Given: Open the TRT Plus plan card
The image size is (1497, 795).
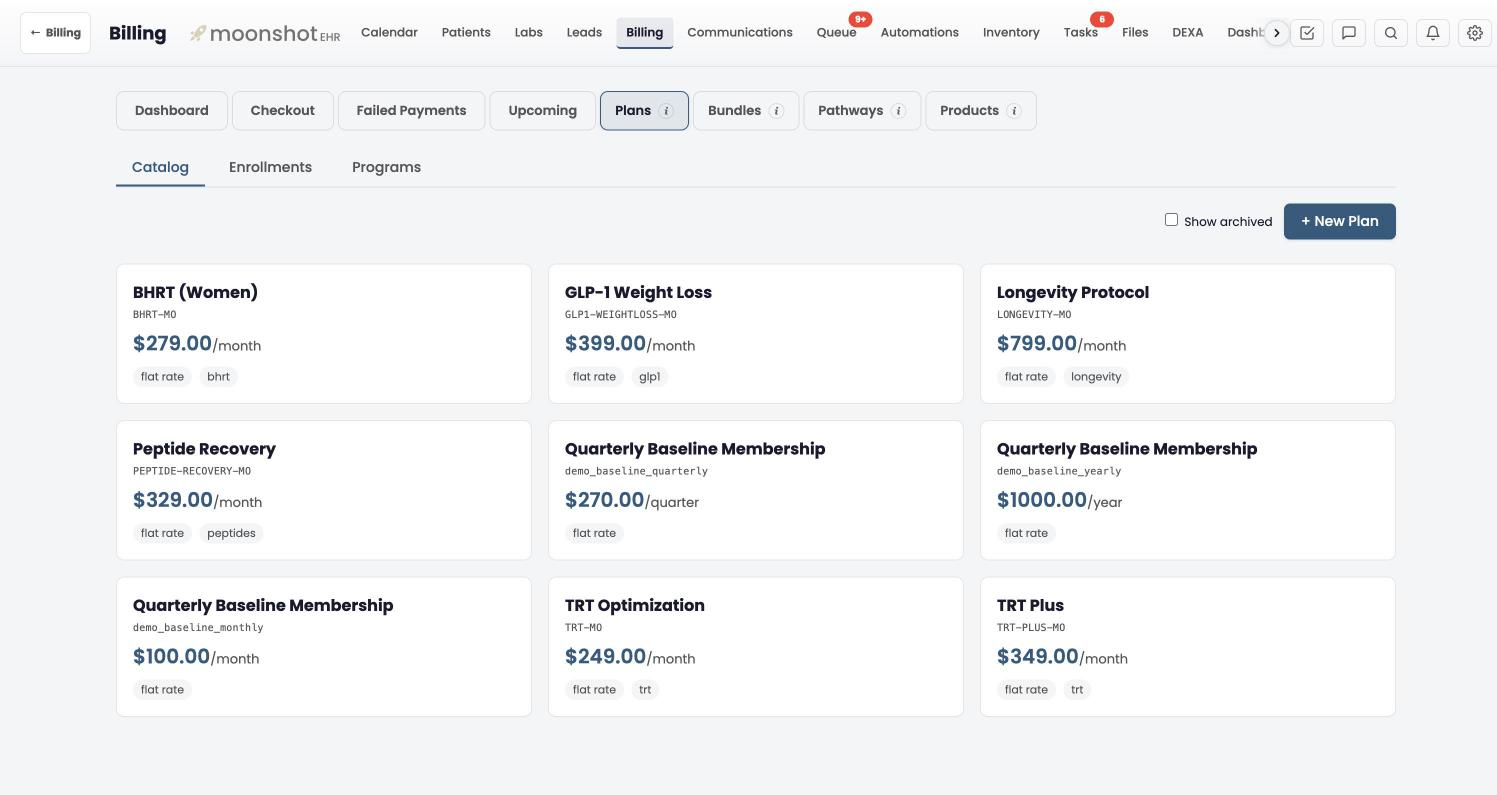Looking at the screenshot, I should pyautogui.click(x=1188, y=647).
